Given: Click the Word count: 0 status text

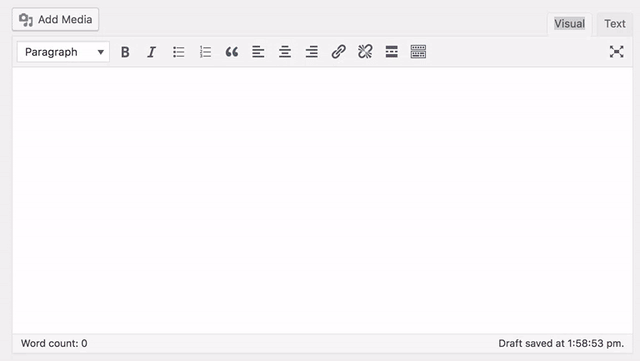Looking at the screenshot, I should (x=54, y=343).
